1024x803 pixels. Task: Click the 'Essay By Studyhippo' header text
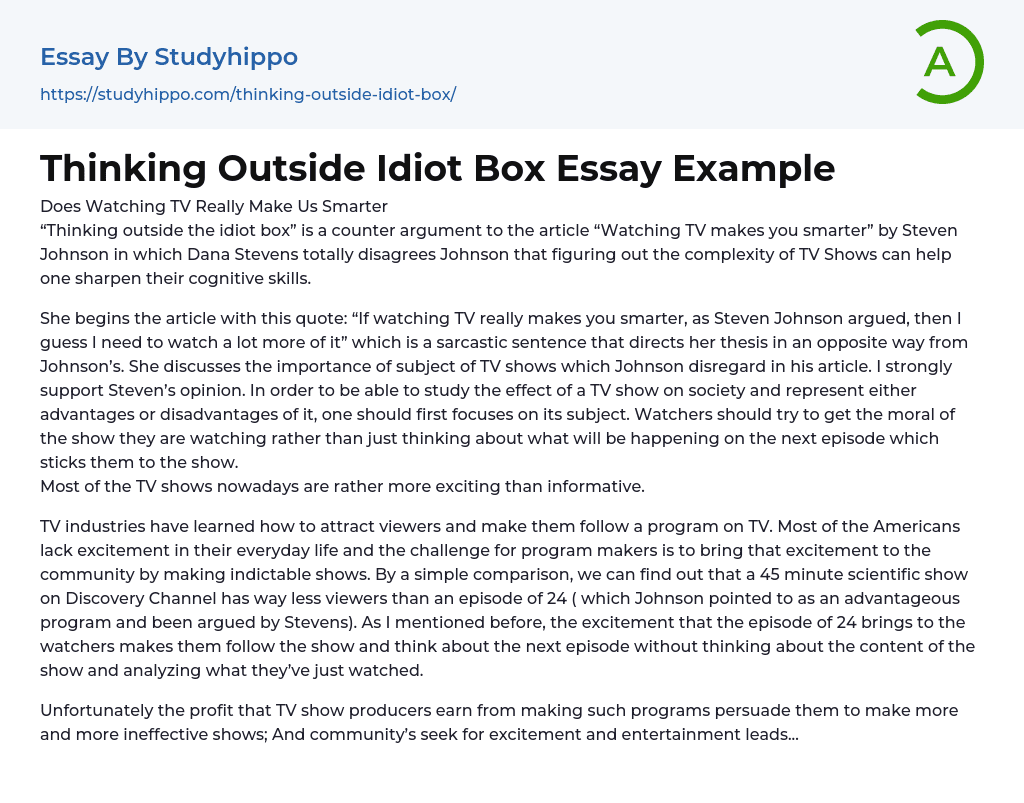click(x=169, y=57)
